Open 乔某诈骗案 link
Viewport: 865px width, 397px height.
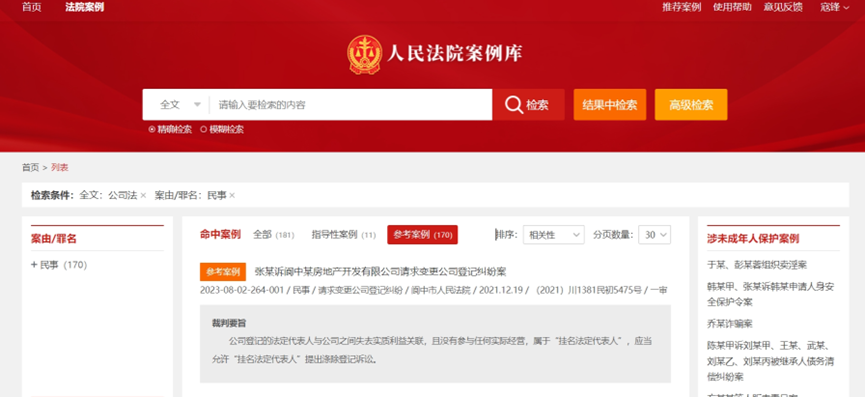click(x=729, y=324)
